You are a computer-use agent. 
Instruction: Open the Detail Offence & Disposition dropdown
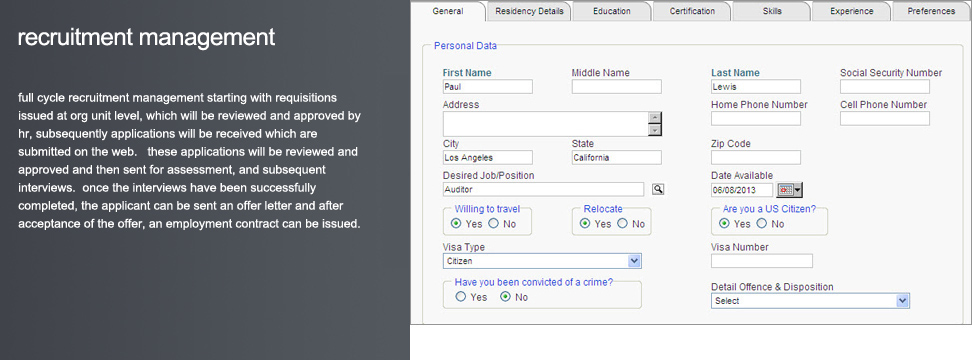click(x=902, y=301)
